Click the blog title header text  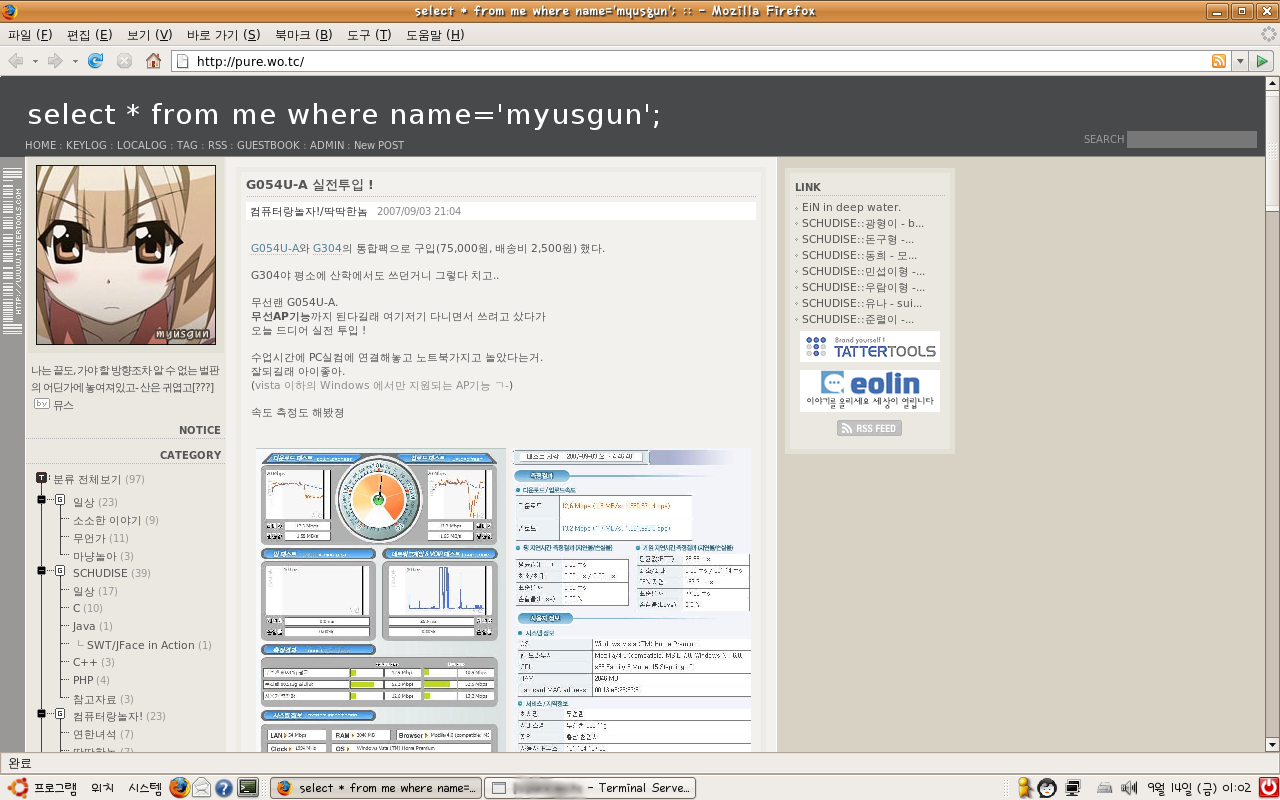(344, 114)
